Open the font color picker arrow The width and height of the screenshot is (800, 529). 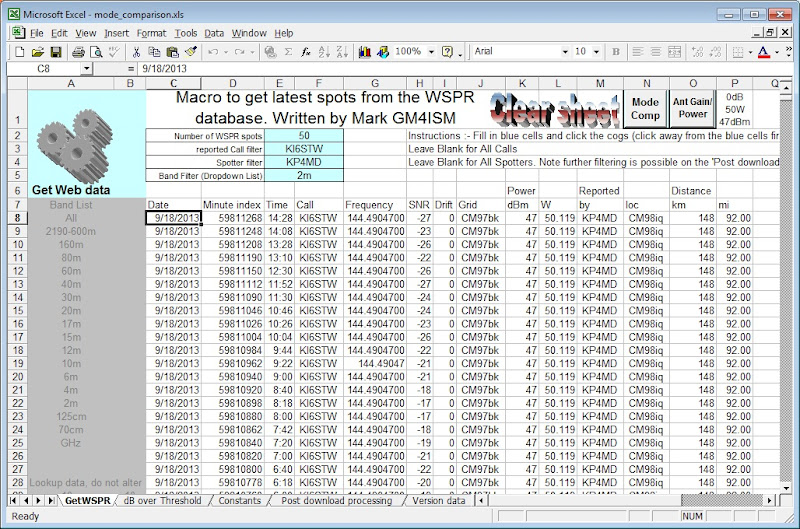pyautogui.click(x=777, y=51)
